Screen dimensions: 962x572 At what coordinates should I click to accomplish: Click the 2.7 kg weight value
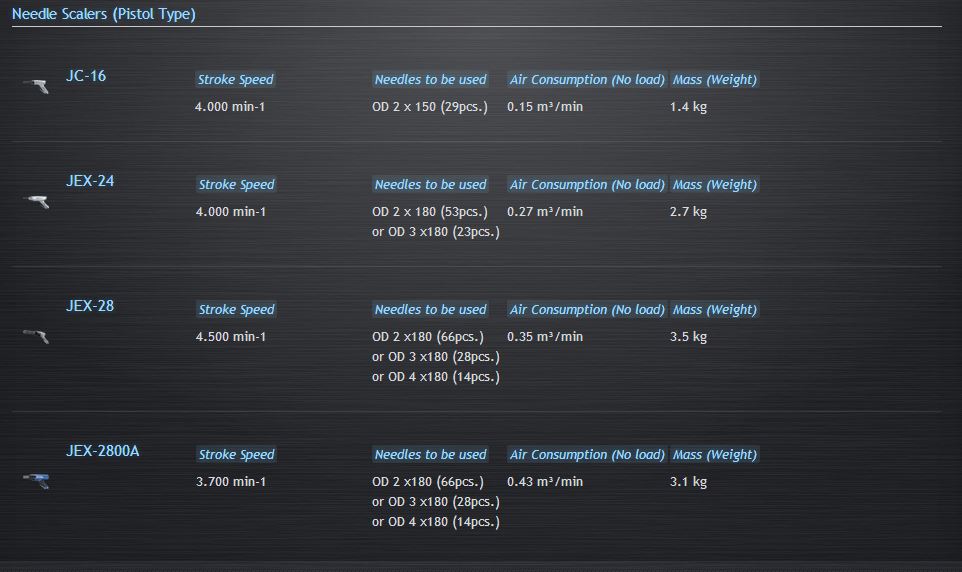[688, 212]
